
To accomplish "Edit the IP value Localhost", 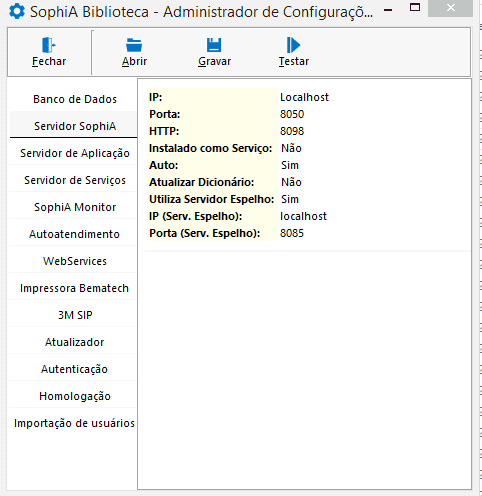I will click(x=304, y=97).
